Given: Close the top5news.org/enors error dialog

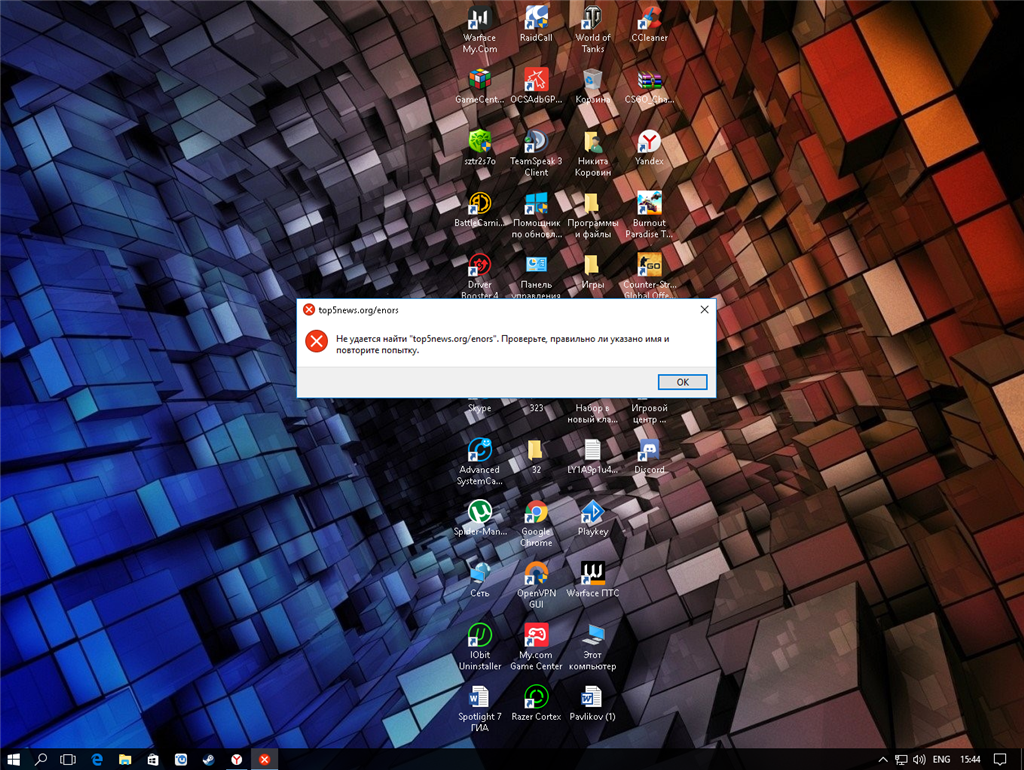Looking at the screenshot, I should click(x=704, y=310).
